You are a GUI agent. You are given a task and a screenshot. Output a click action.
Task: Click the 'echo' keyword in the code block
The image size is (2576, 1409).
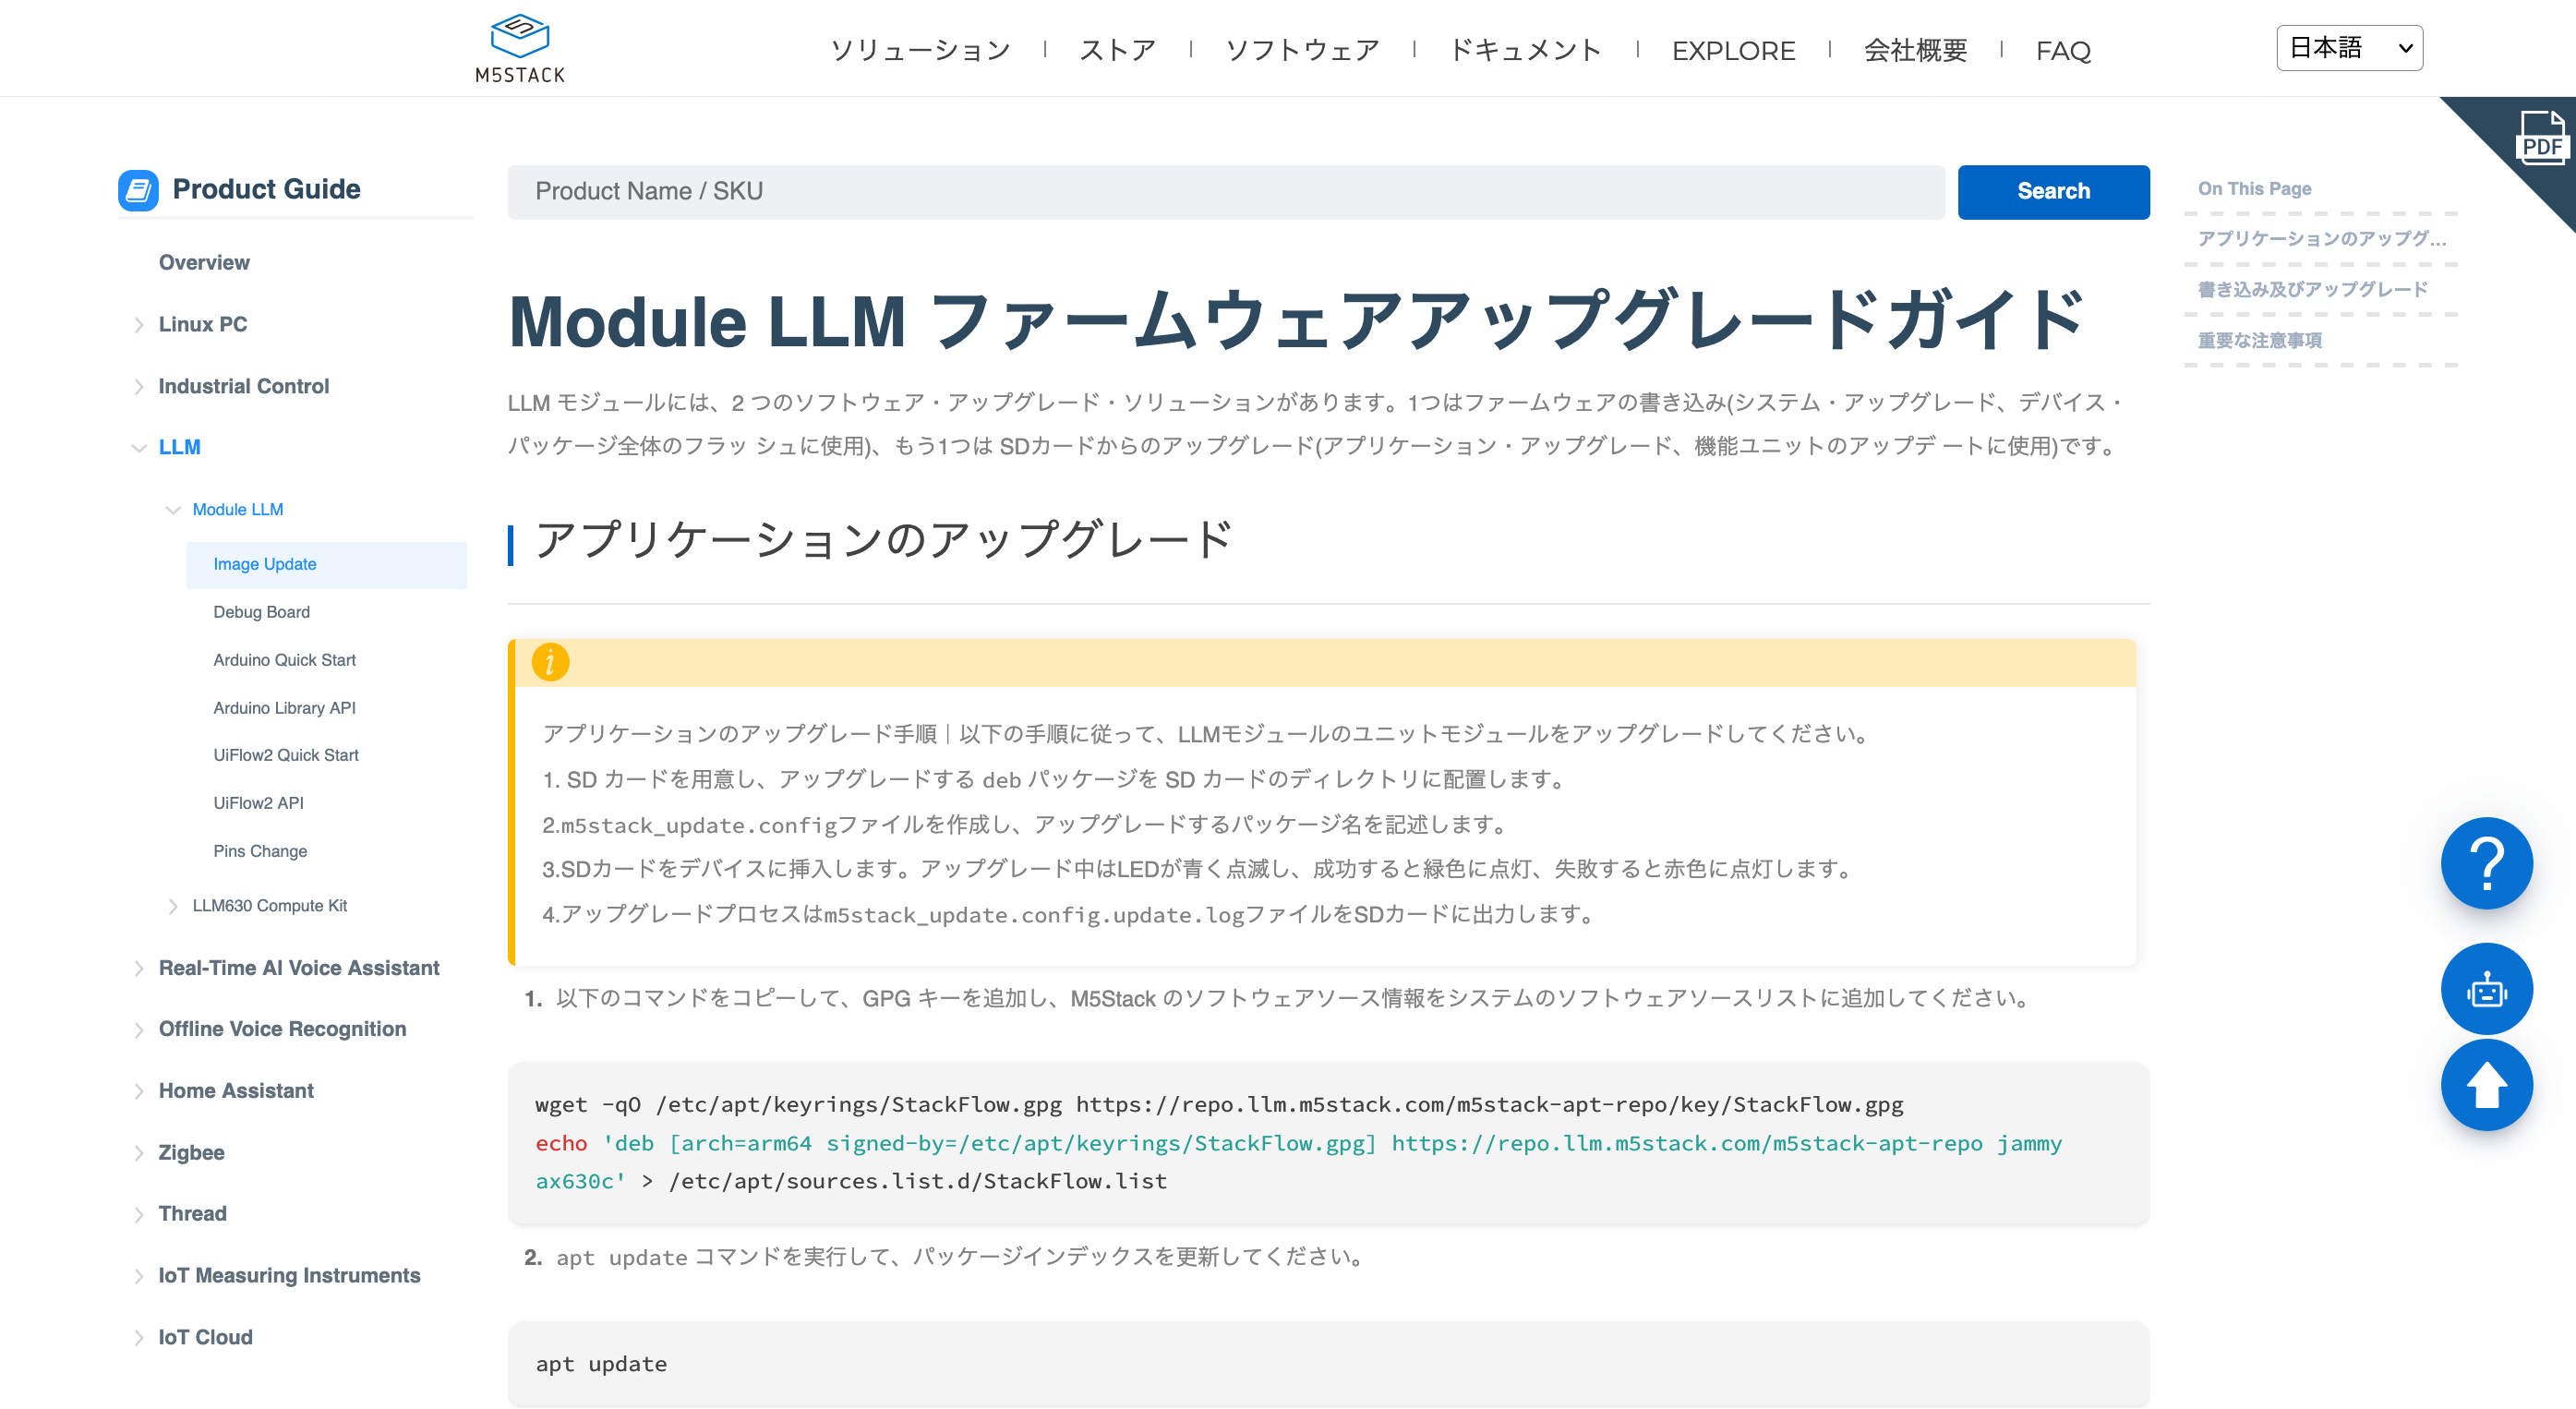tap(561, 1144)
